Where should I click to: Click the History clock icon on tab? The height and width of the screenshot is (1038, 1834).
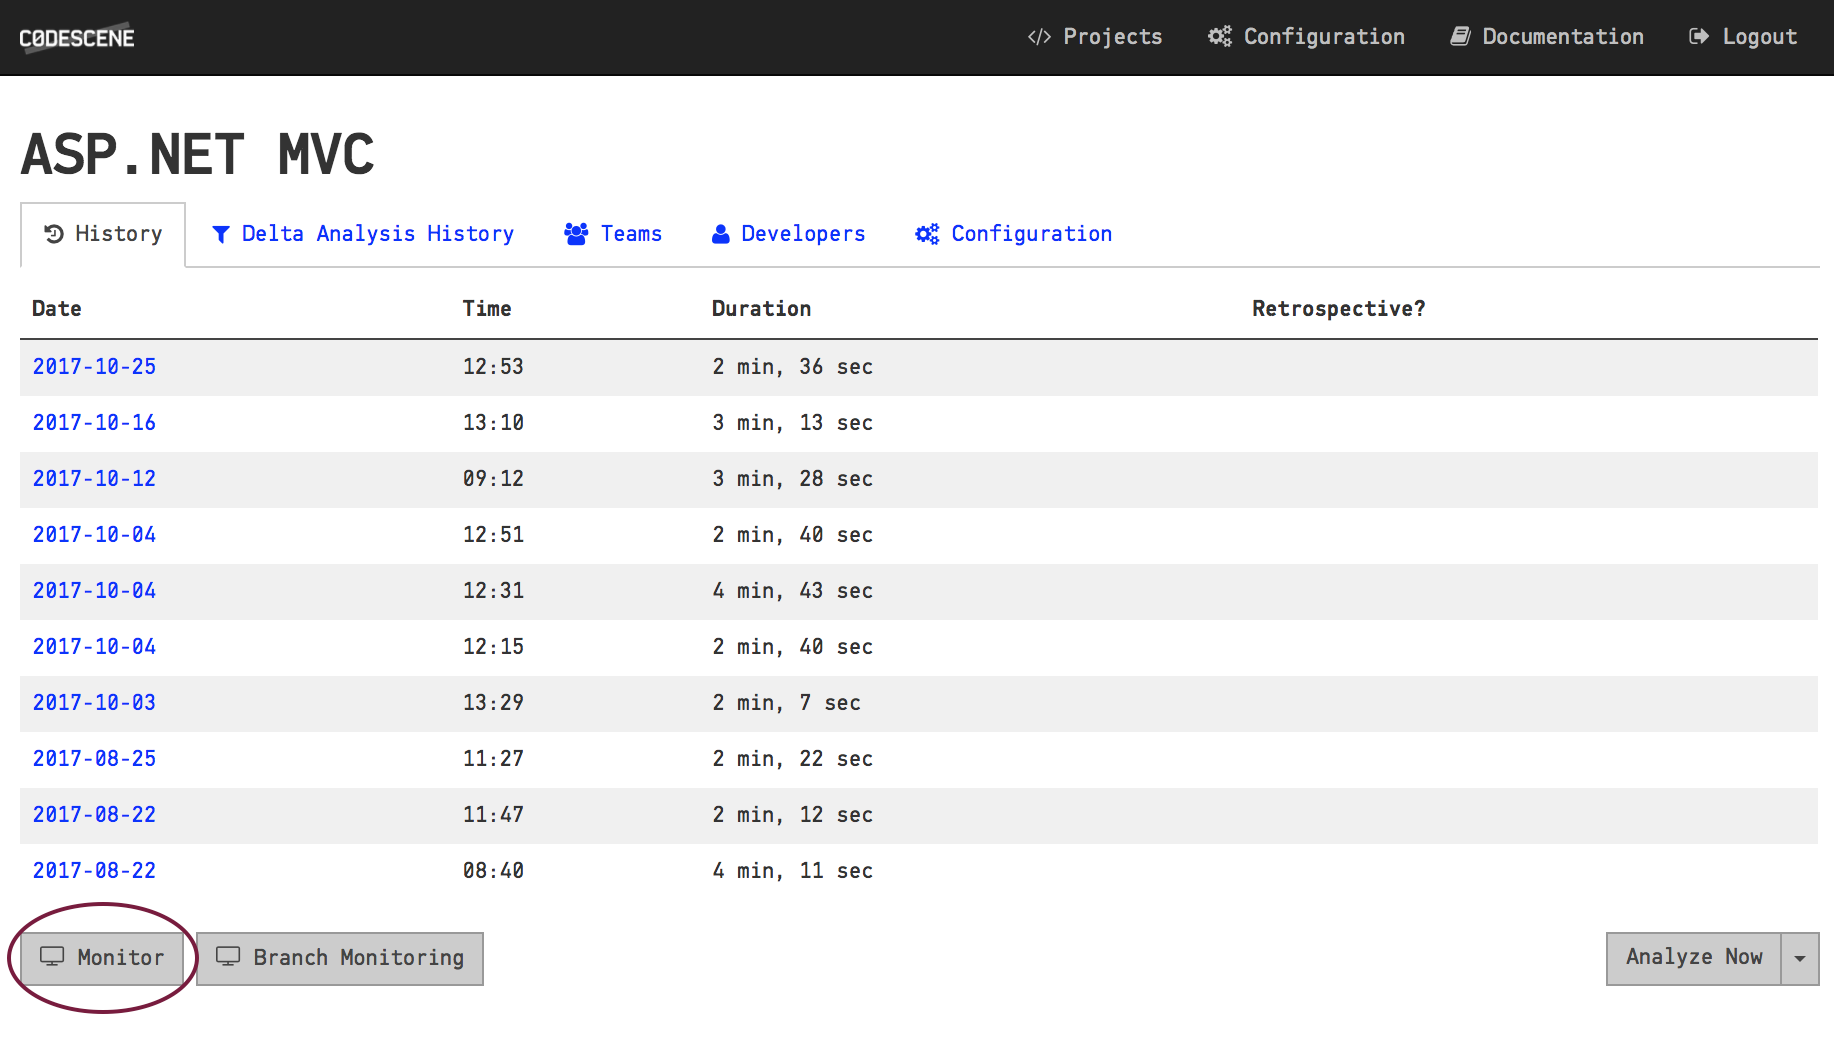[x=54, y=234]
